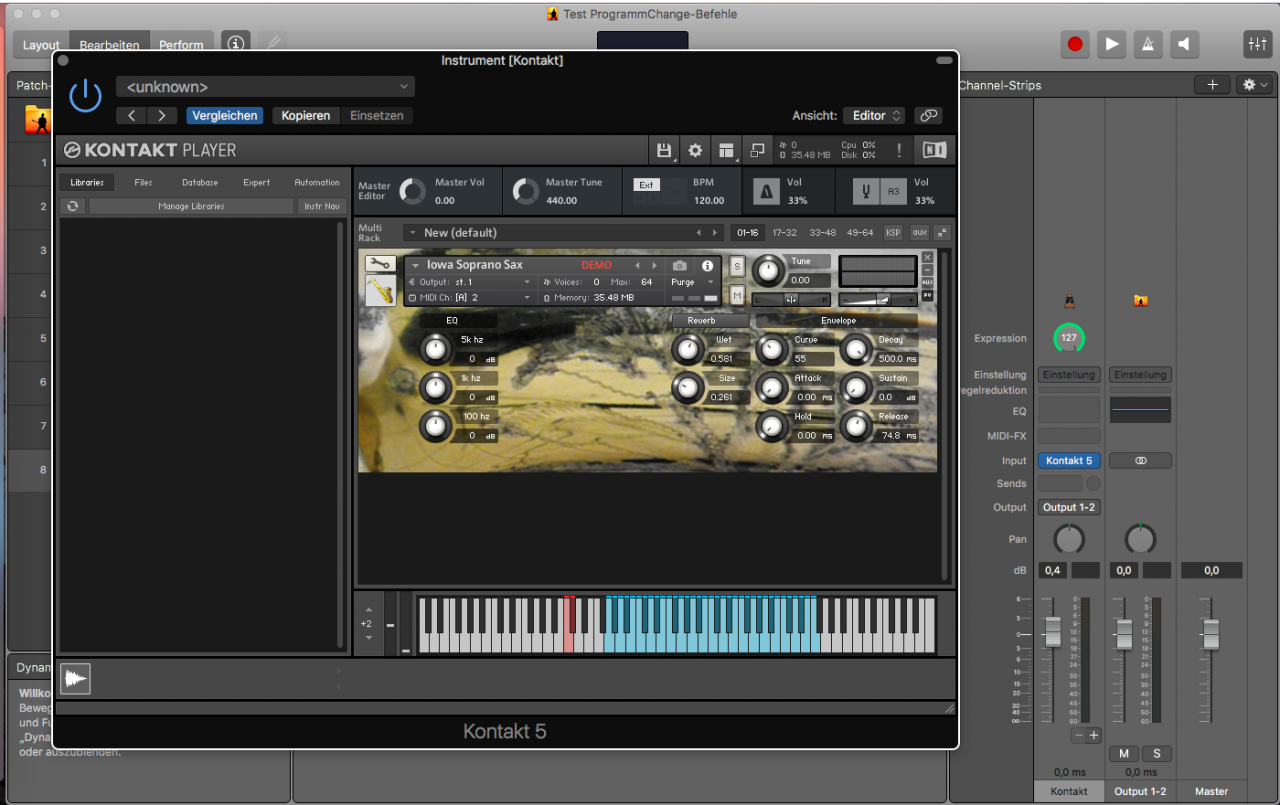Open Ansicht Editor dropdown

coord(874,116)
